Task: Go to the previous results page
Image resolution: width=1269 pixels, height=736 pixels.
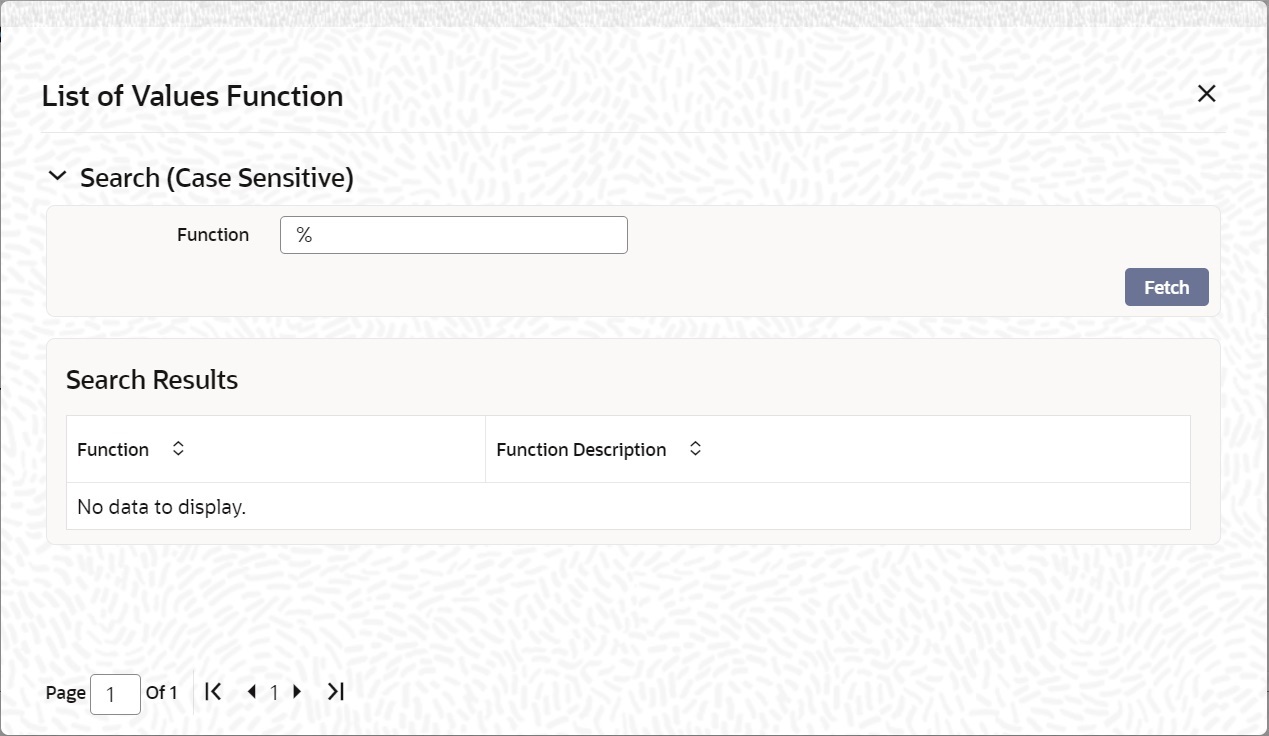Action: coord(251,691)
